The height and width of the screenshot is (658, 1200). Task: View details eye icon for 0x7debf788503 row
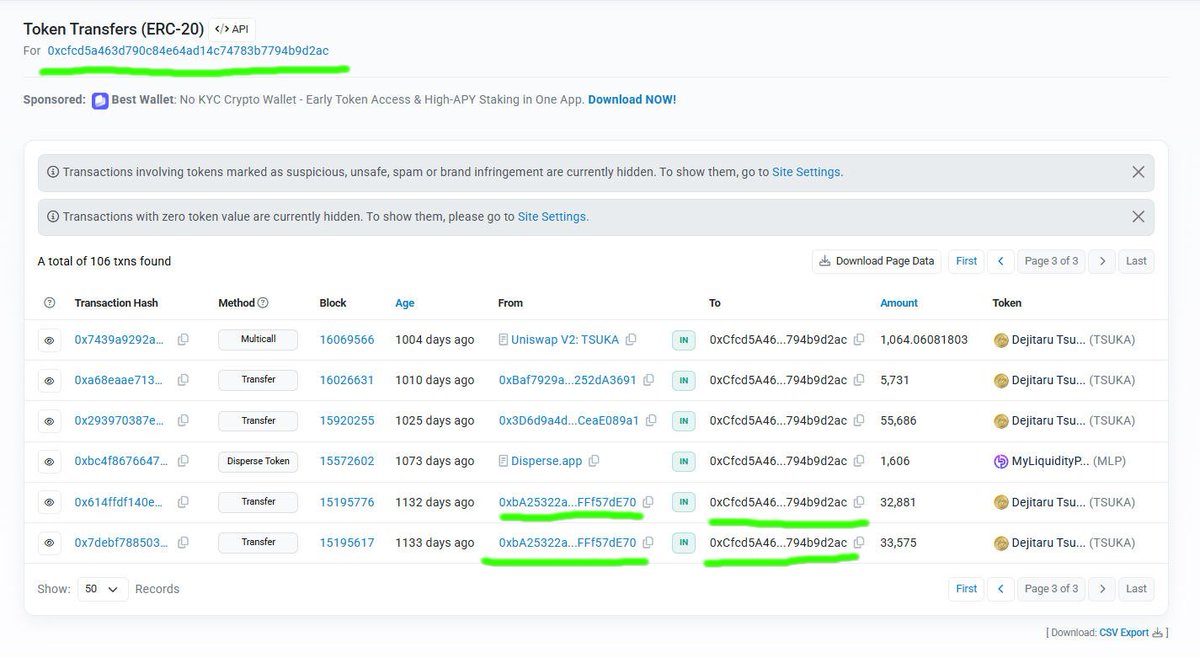click(49, 543)
